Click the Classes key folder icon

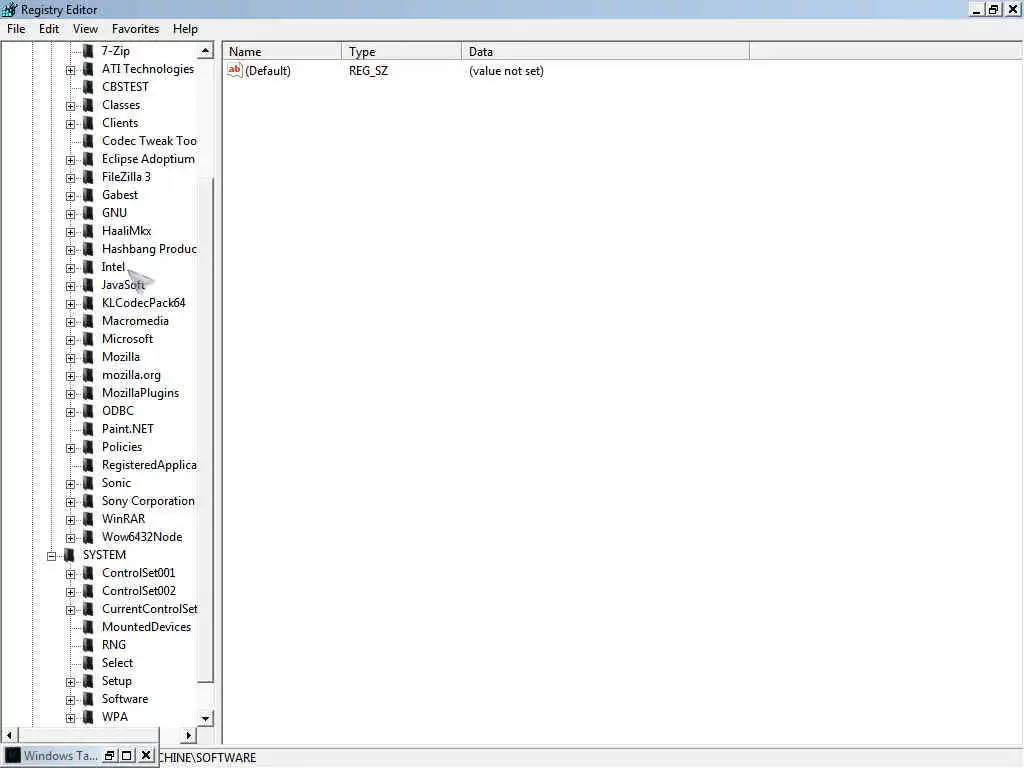(x=88, y=105)
